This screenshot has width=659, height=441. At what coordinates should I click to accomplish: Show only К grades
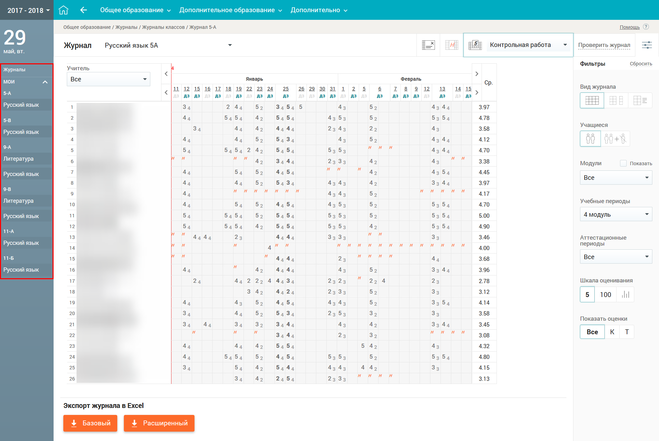click(612, 332)
